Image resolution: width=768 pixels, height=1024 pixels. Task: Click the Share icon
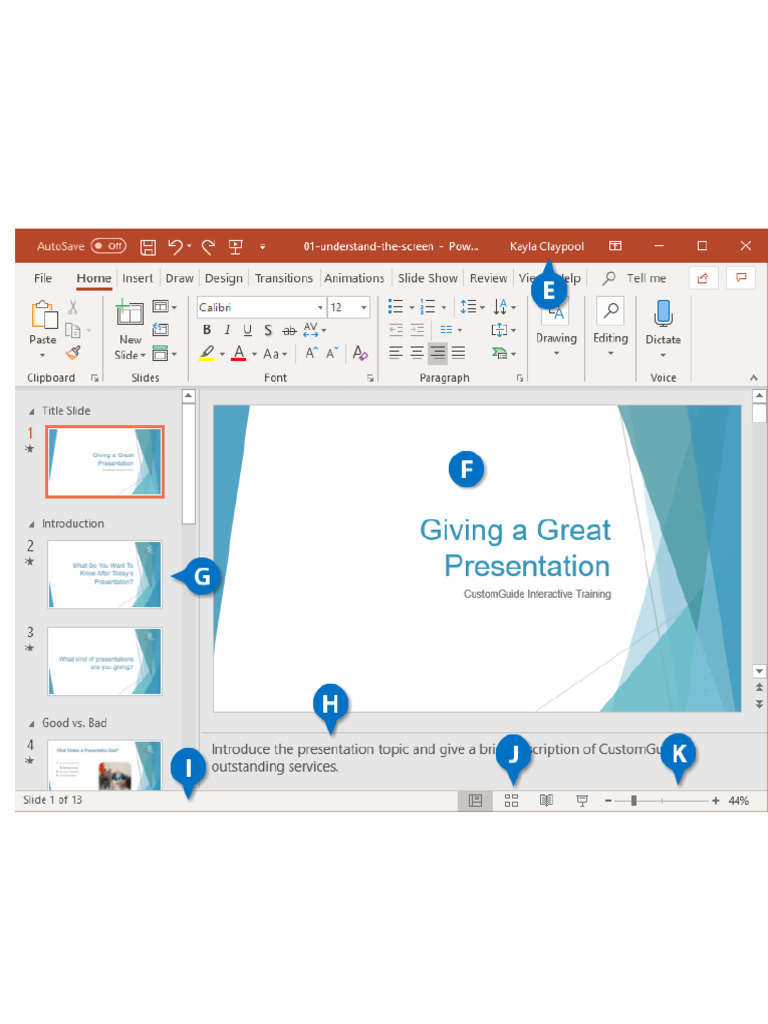[x=703, y=278]
